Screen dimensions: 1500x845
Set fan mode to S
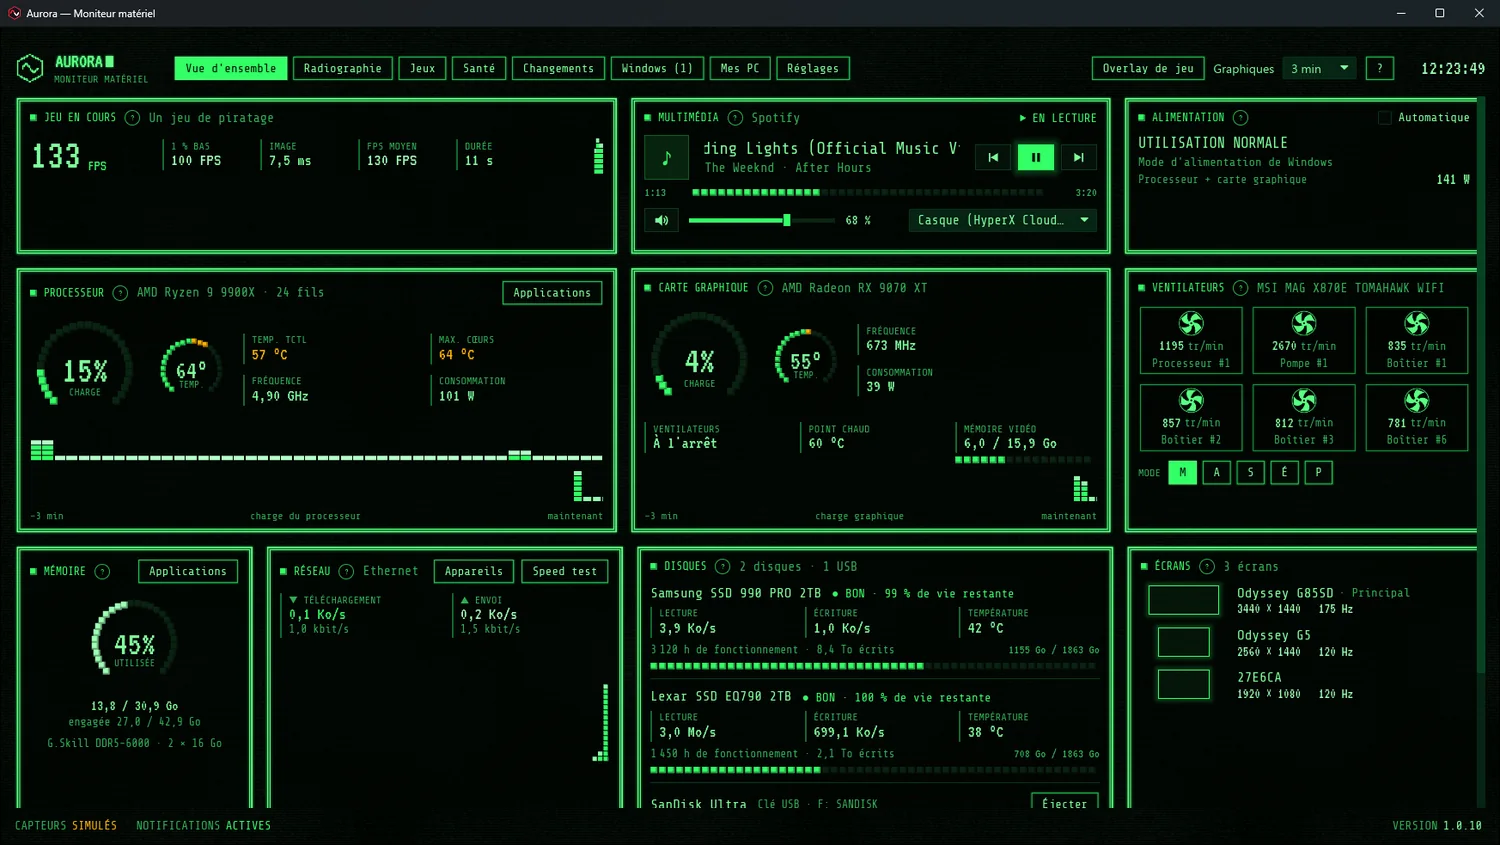1251,472
